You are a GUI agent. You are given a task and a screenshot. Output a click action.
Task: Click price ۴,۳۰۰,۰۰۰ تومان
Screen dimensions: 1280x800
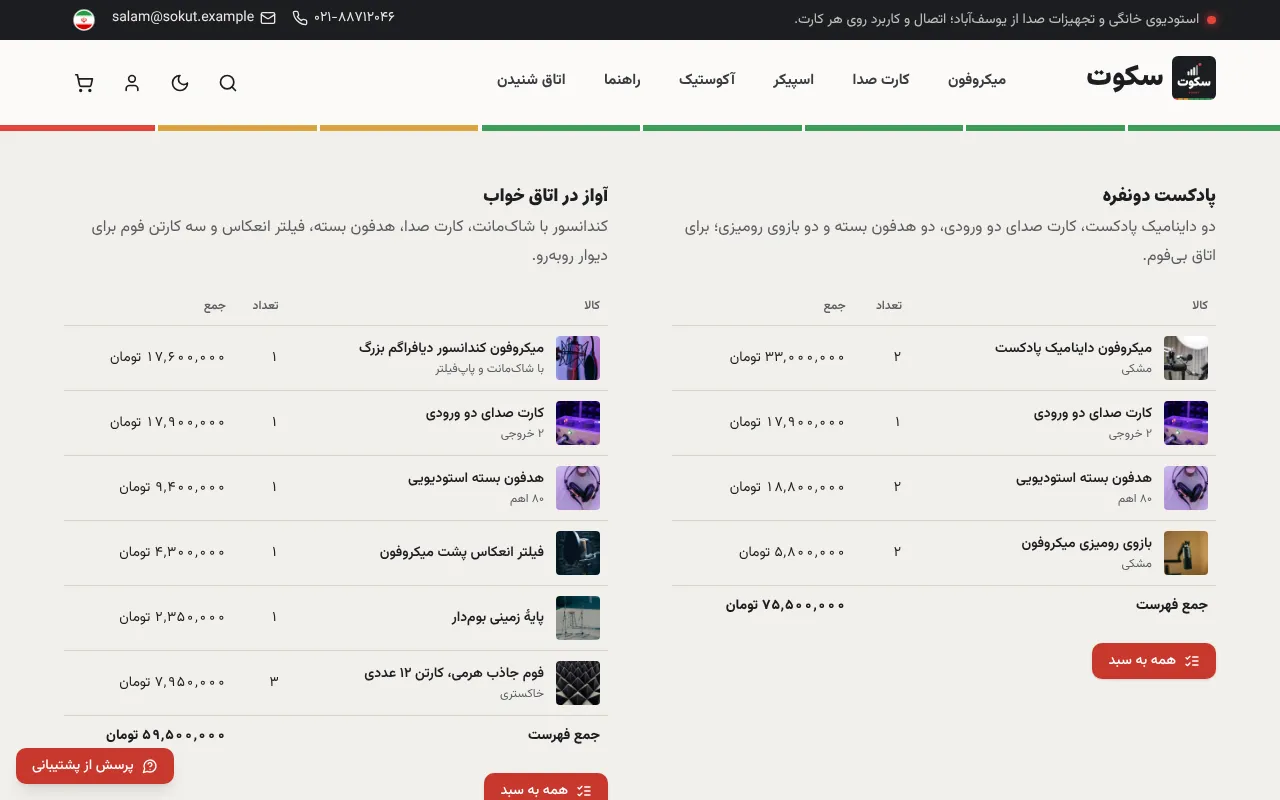pyautogui.click(x=172, y=552)
